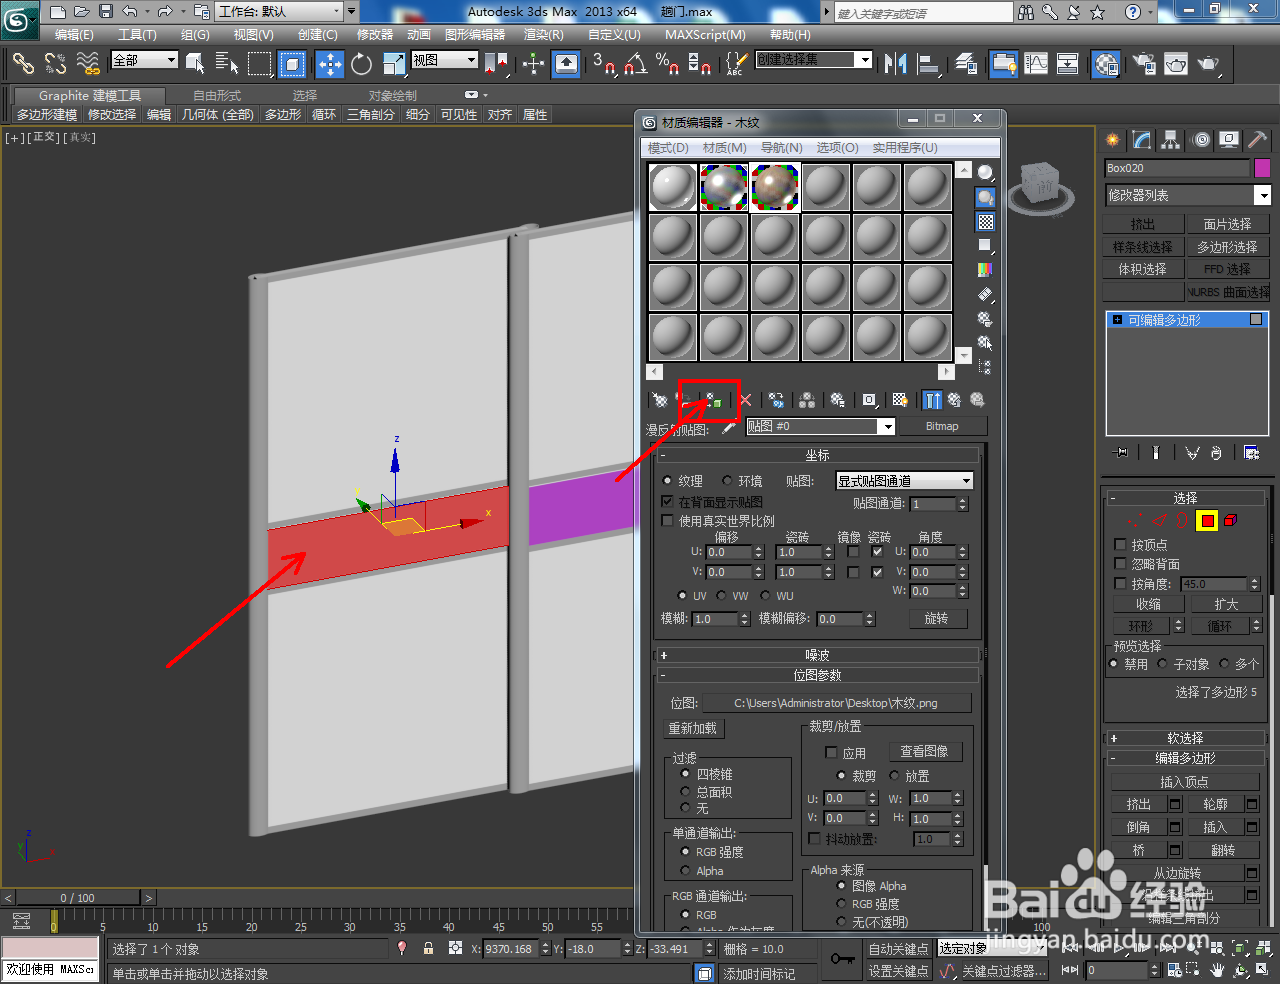Open the Material Editor checker-sphere toolbar icon
Image resolution: width=1280 pixels, height=984 pixels.
tap(1106, 64)
